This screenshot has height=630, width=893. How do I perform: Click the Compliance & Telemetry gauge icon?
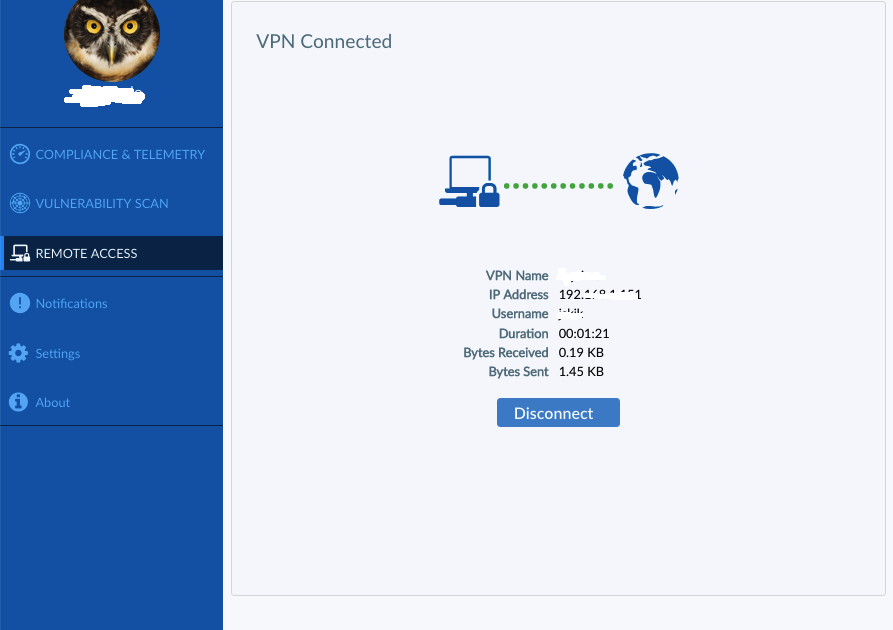(x=20, y=154)
